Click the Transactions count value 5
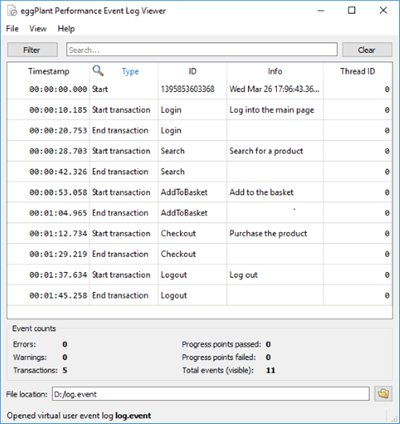 65,370
